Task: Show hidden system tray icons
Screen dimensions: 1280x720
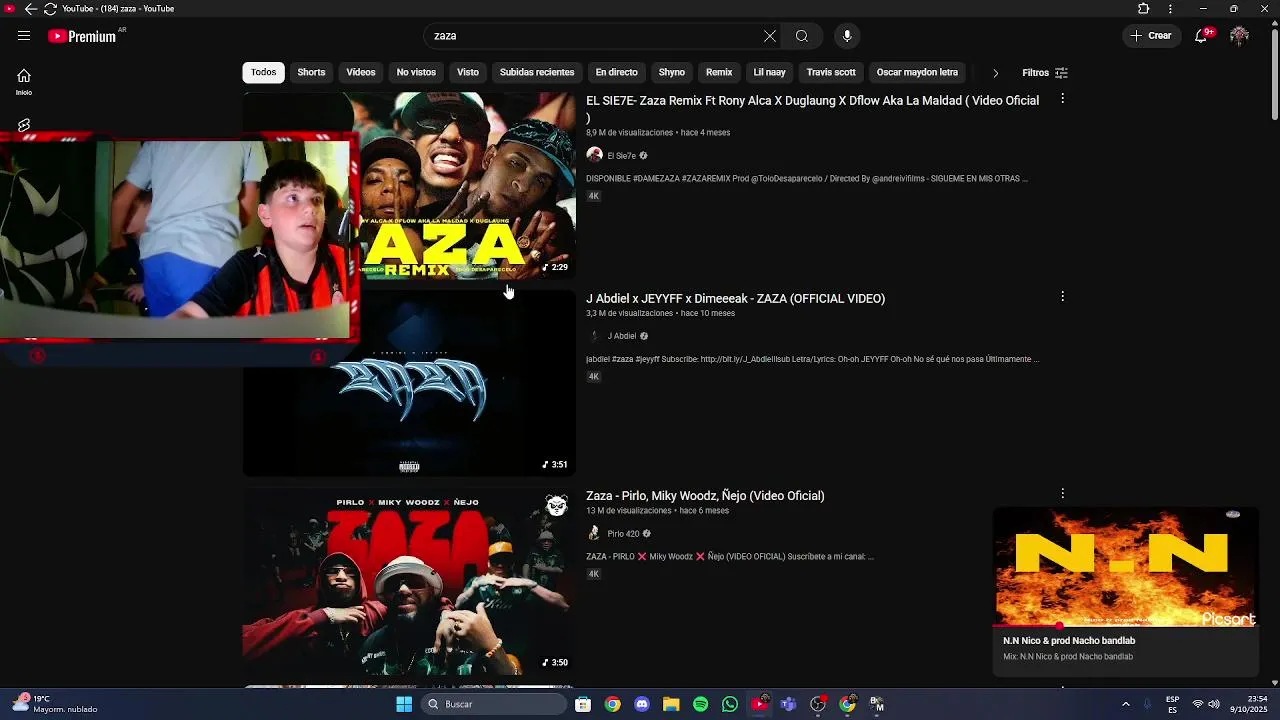Action: (1125, 704)
